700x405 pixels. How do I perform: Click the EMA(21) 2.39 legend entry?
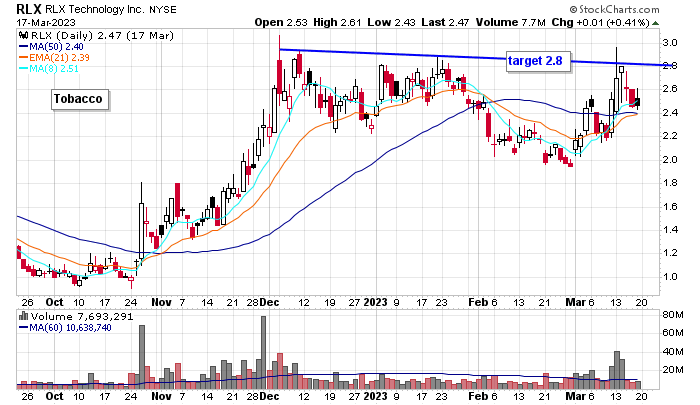[x=54, y=58]
